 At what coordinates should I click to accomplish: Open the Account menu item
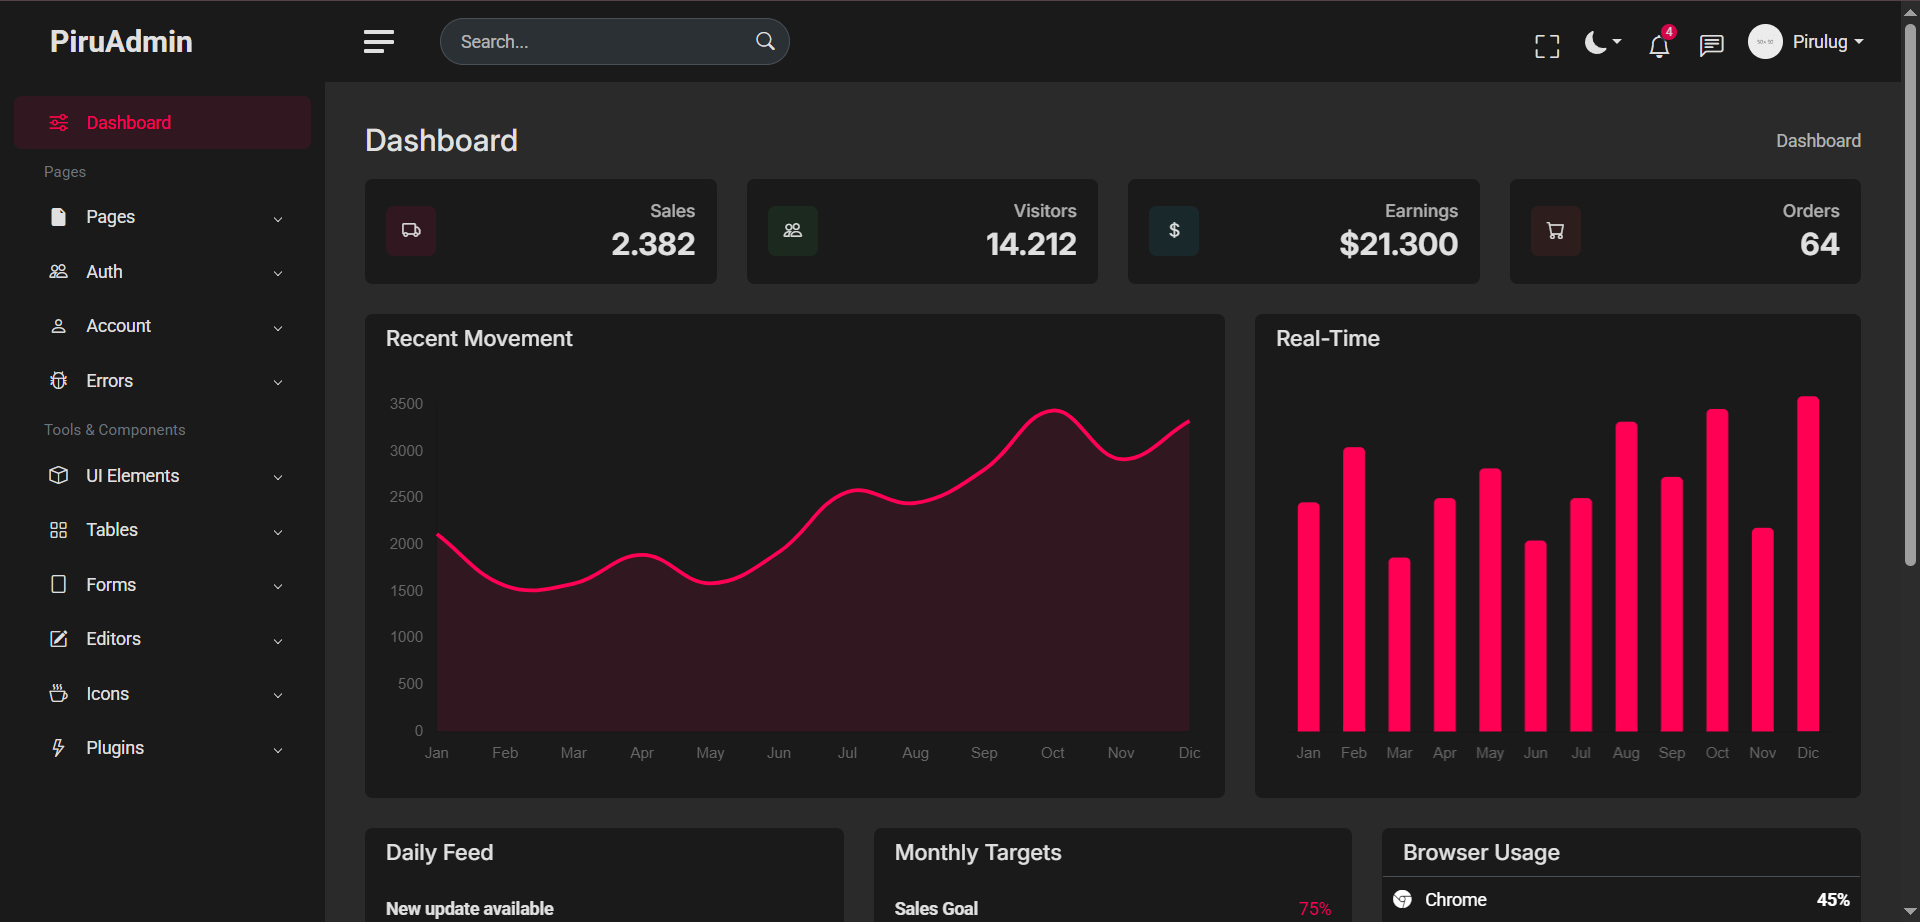pyautogui.click(x=162, y=326)
